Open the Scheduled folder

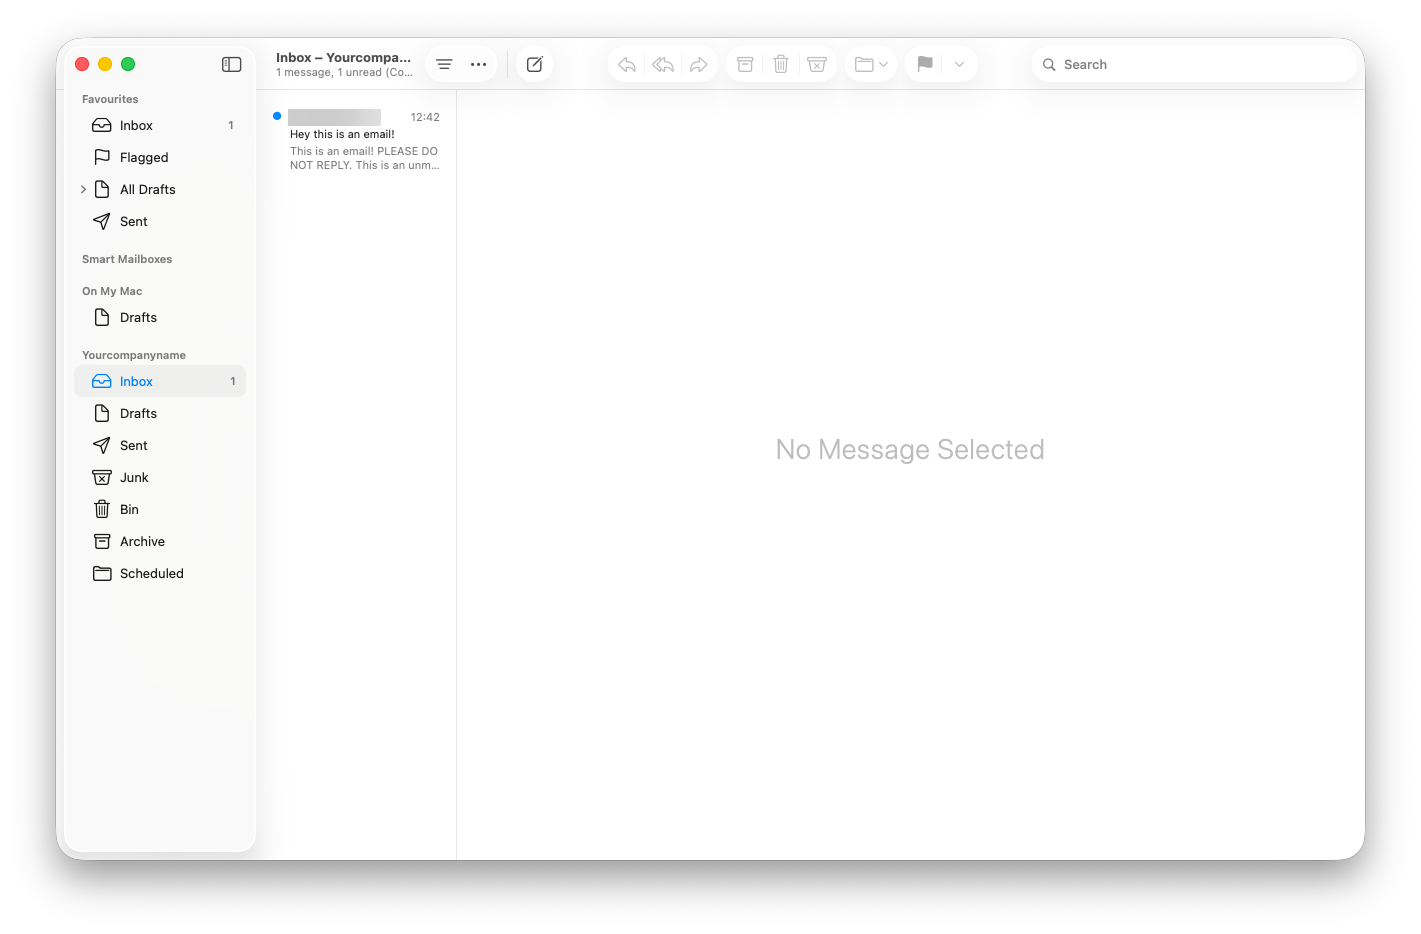[x=151, y=573]
